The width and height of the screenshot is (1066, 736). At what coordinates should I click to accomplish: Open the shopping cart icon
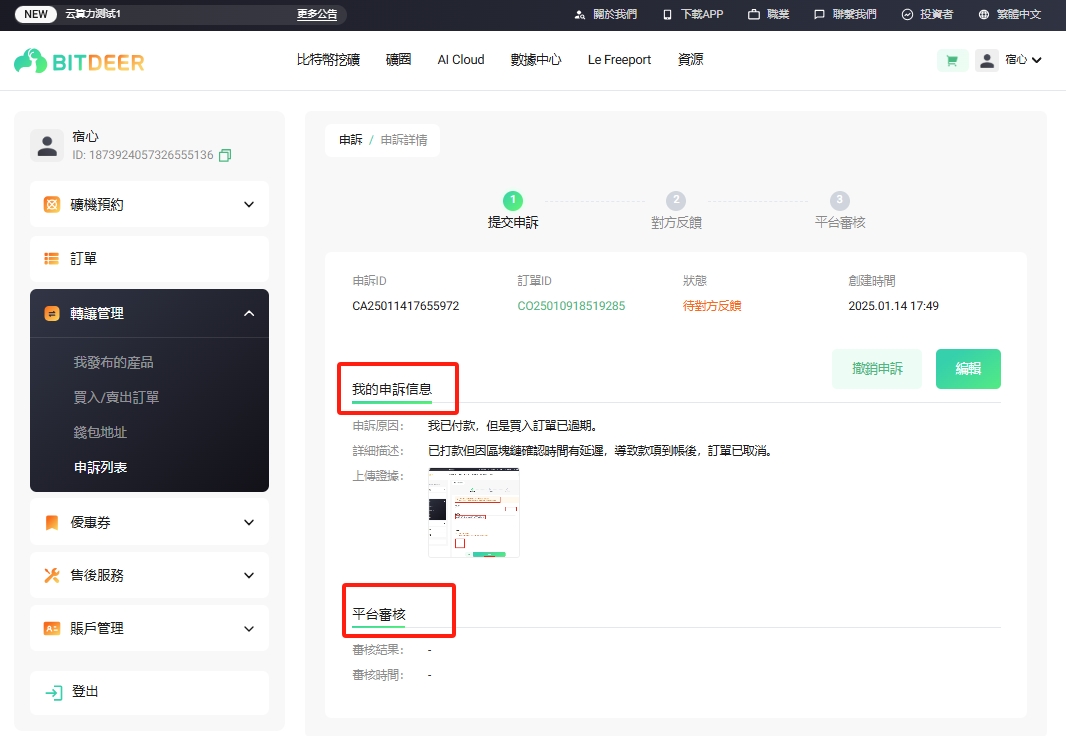click(952, 60)
